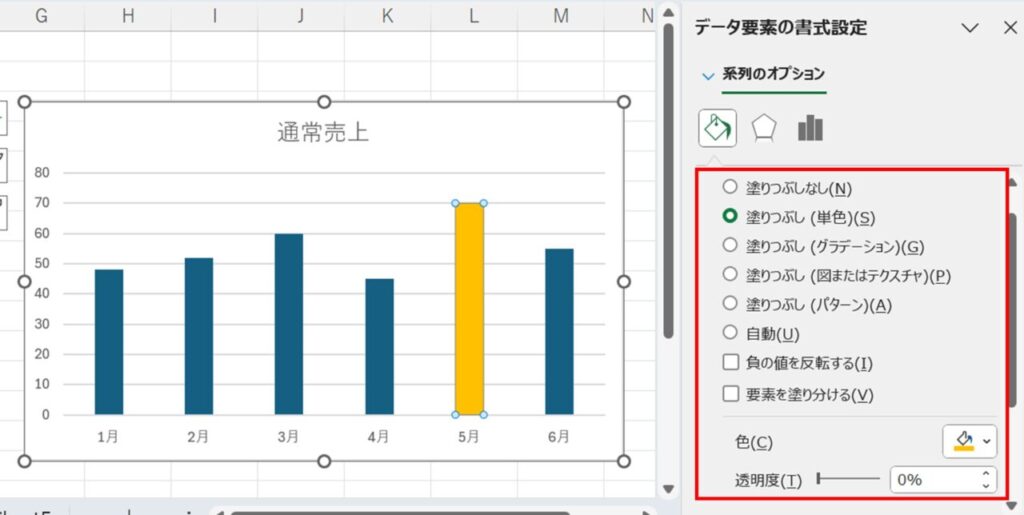Screen dimensions: 1024x515
Task: Open the Effects pentagon tab
Action: (x=763, y=128)
